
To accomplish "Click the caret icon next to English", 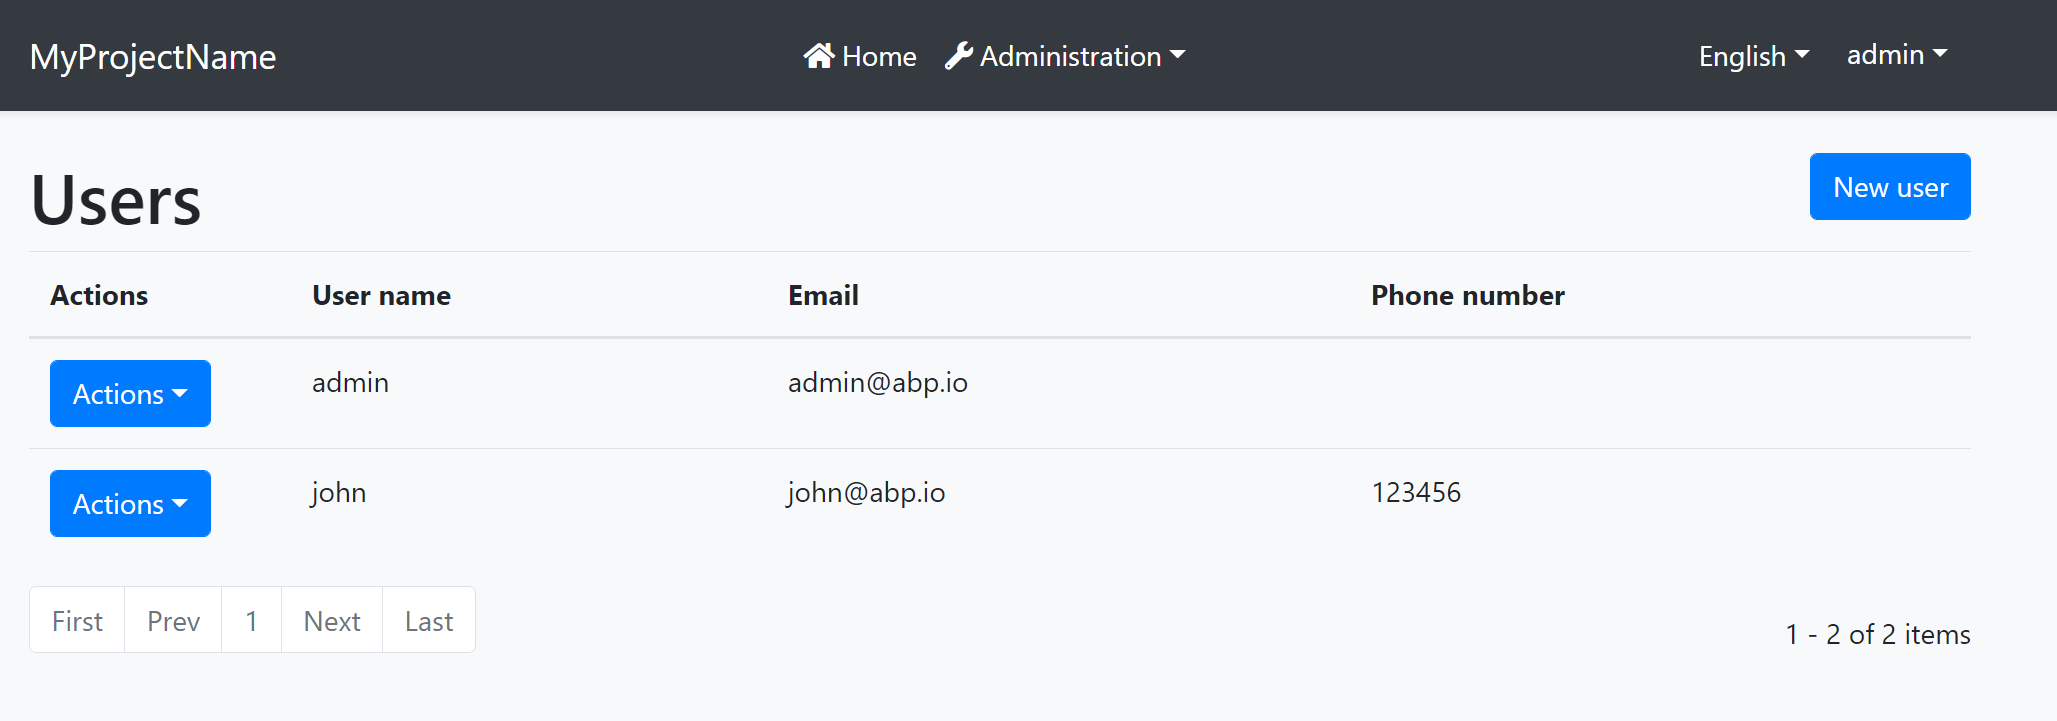I will 1803,56.
